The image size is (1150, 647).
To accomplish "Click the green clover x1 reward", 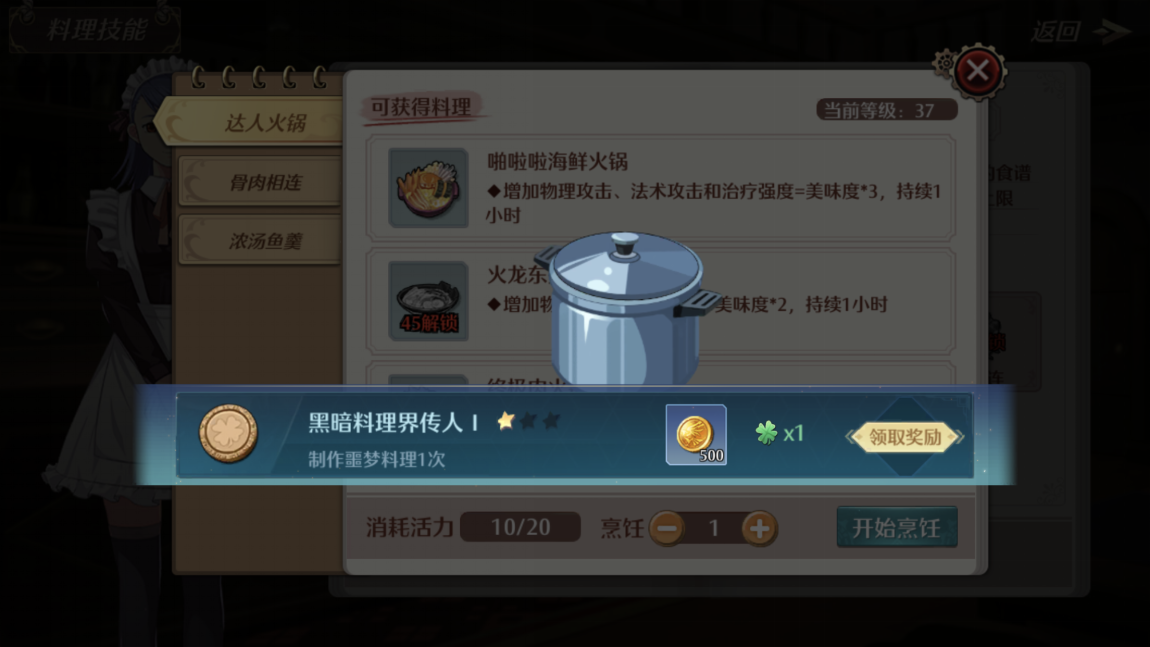I will 780,433.
